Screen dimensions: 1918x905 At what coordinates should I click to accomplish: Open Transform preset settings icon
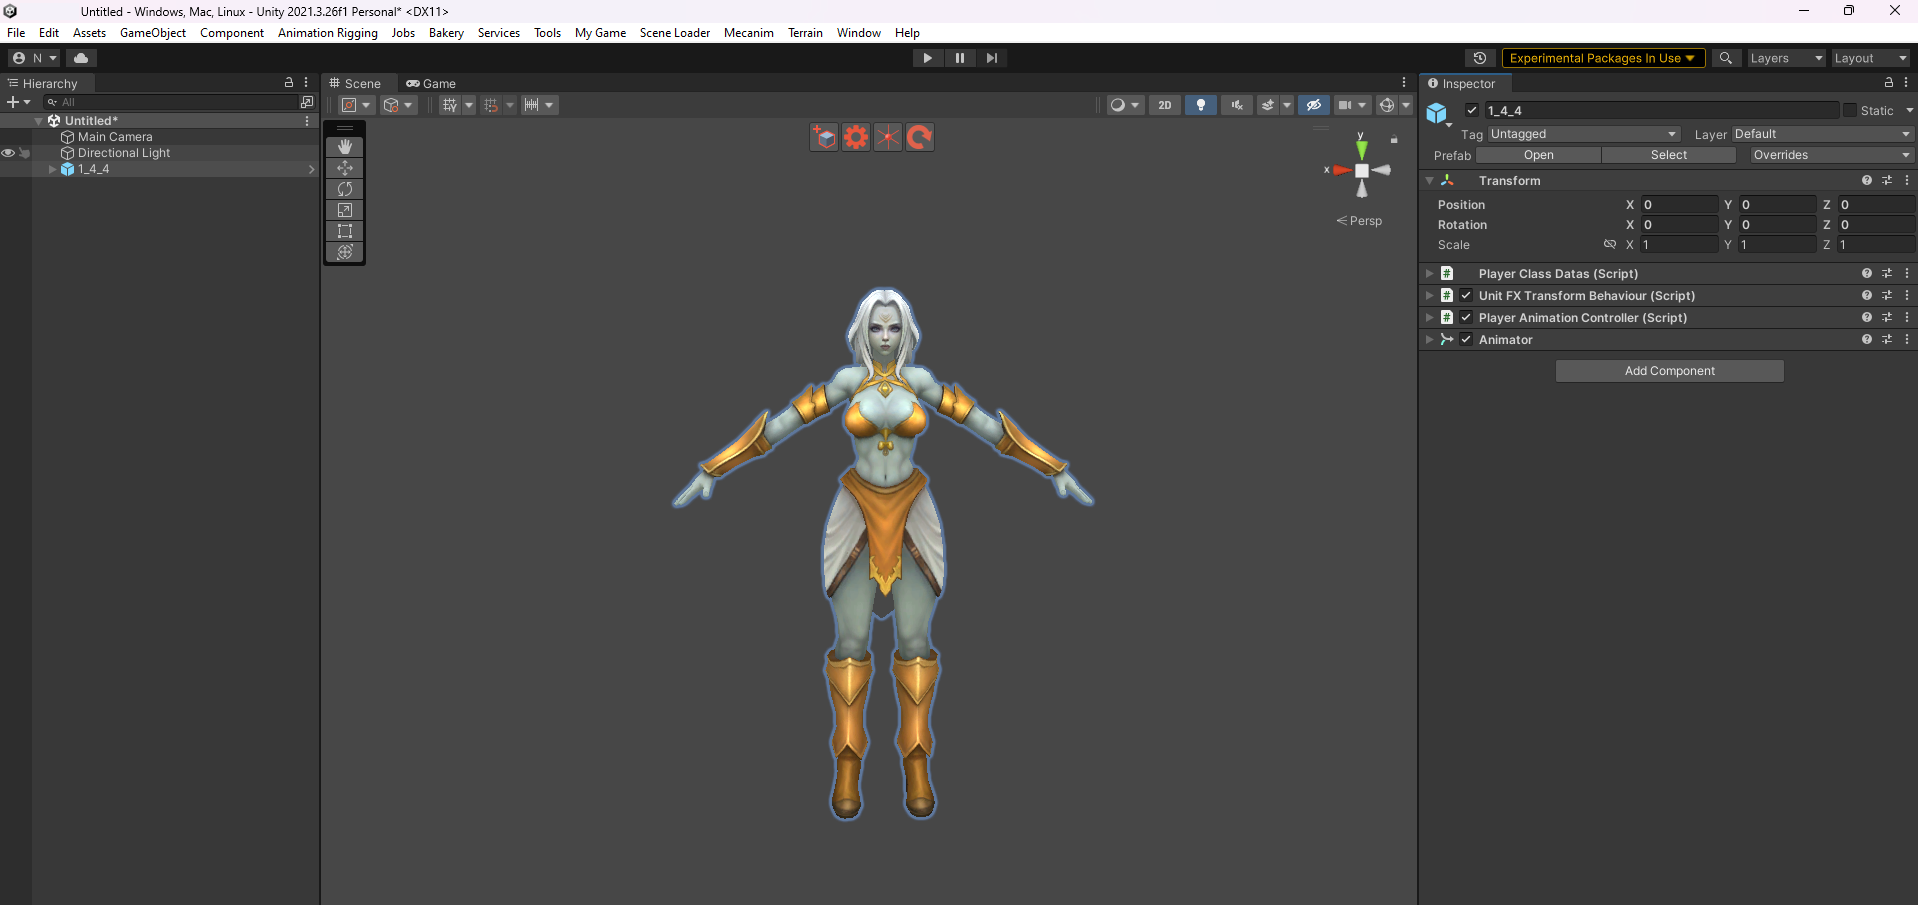(1887, 181)
